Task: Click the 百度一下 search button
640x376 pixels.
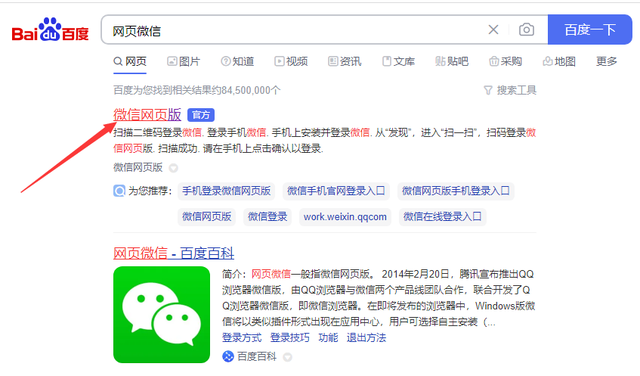Action: click(590, 29)
